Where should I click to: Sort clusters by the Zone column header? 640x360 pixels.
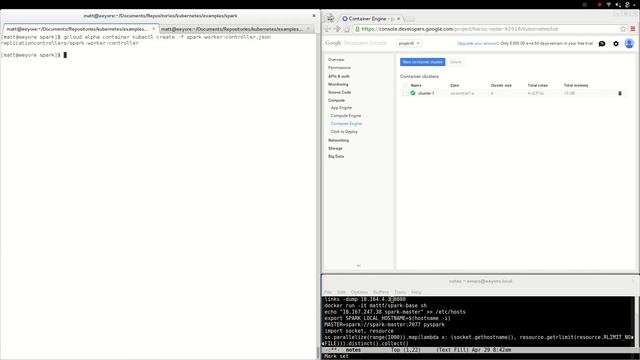(454, 85)
